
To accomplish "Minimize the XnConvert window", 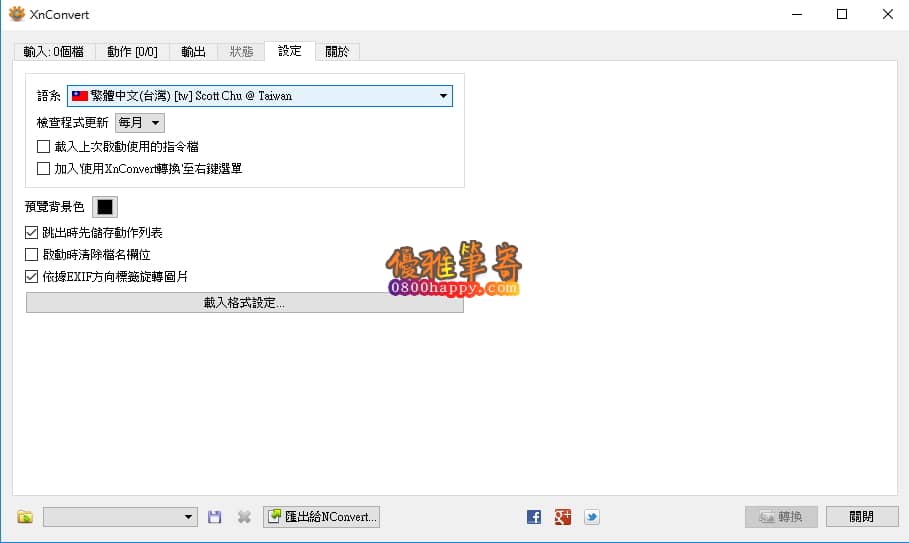I will [x=797, y=14].
